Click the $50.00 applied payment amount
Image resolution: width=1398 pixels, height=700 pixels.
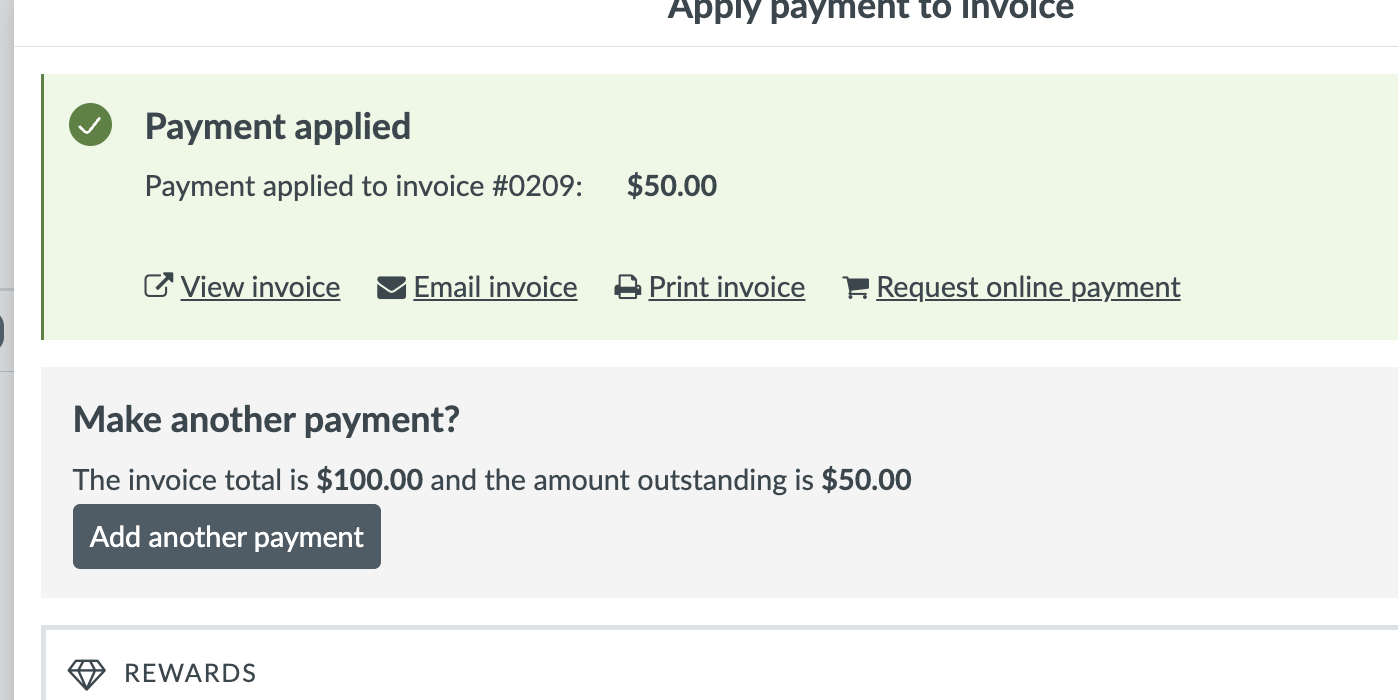(x=672, y=186)
